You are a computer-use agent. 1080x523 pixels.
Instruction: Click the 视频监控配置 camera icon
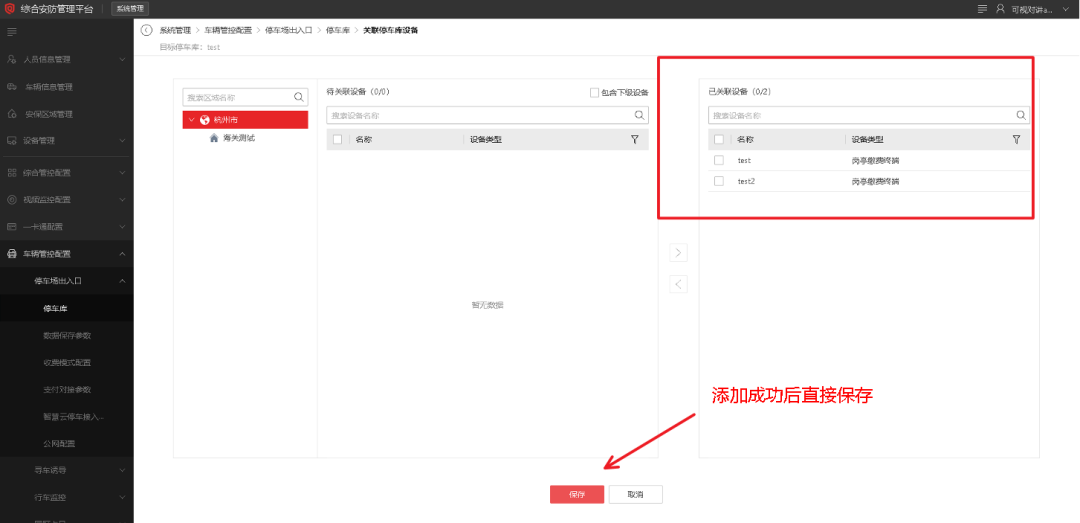pyautogui.click(x=12, y=199)
